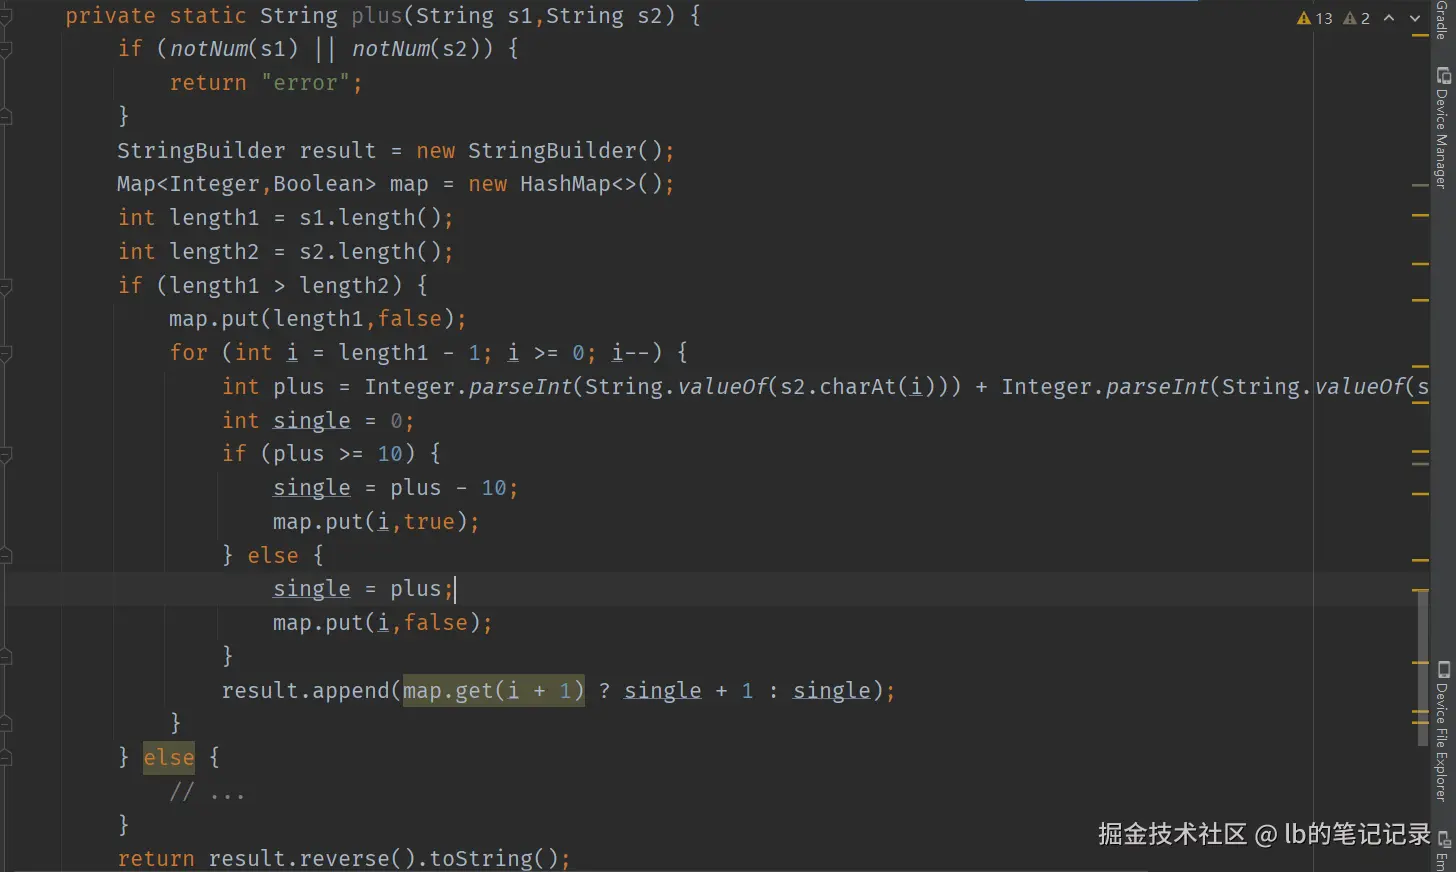Collapse the for loop using its gutter marker
The image size is (1456, 872).
6,353
